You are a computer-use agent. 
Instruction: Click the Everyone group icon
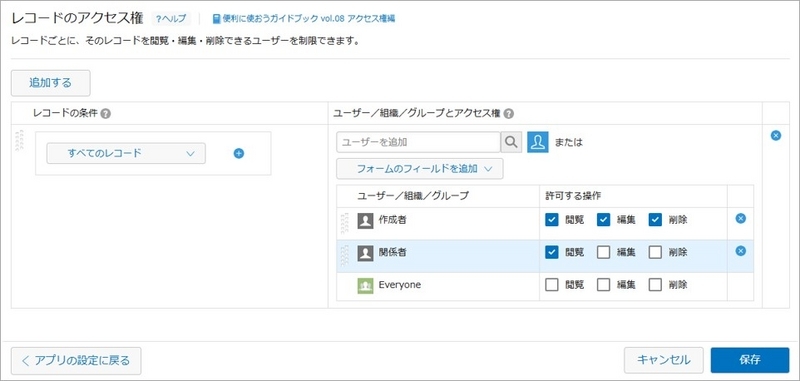pos(365,286)
